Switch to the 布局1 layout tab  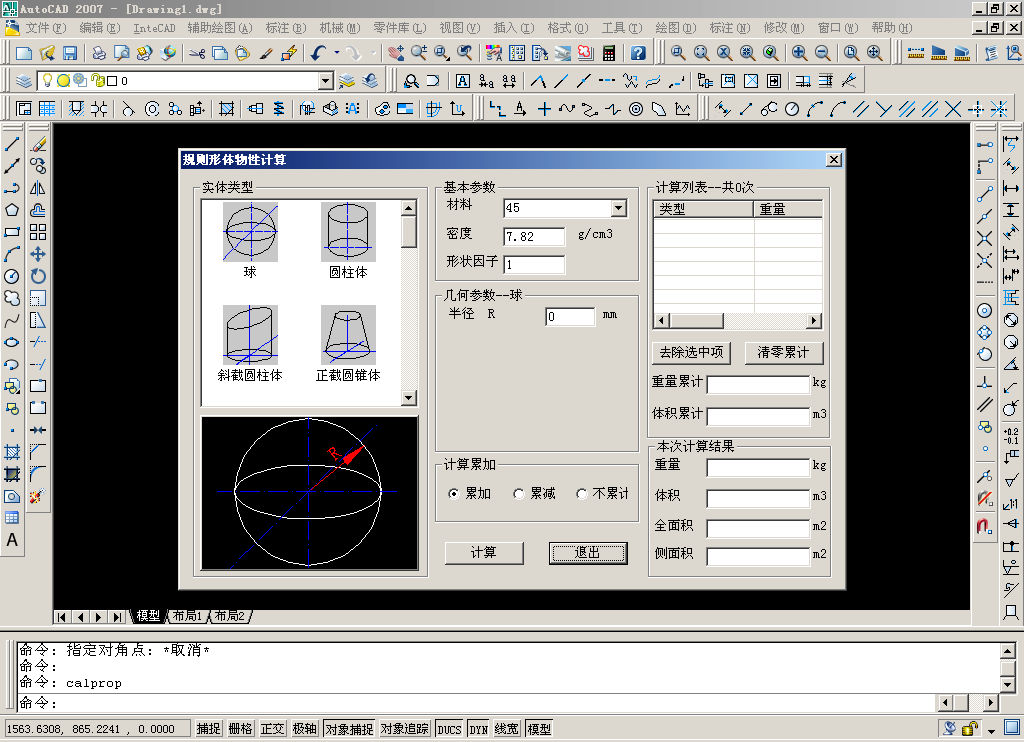186,616
